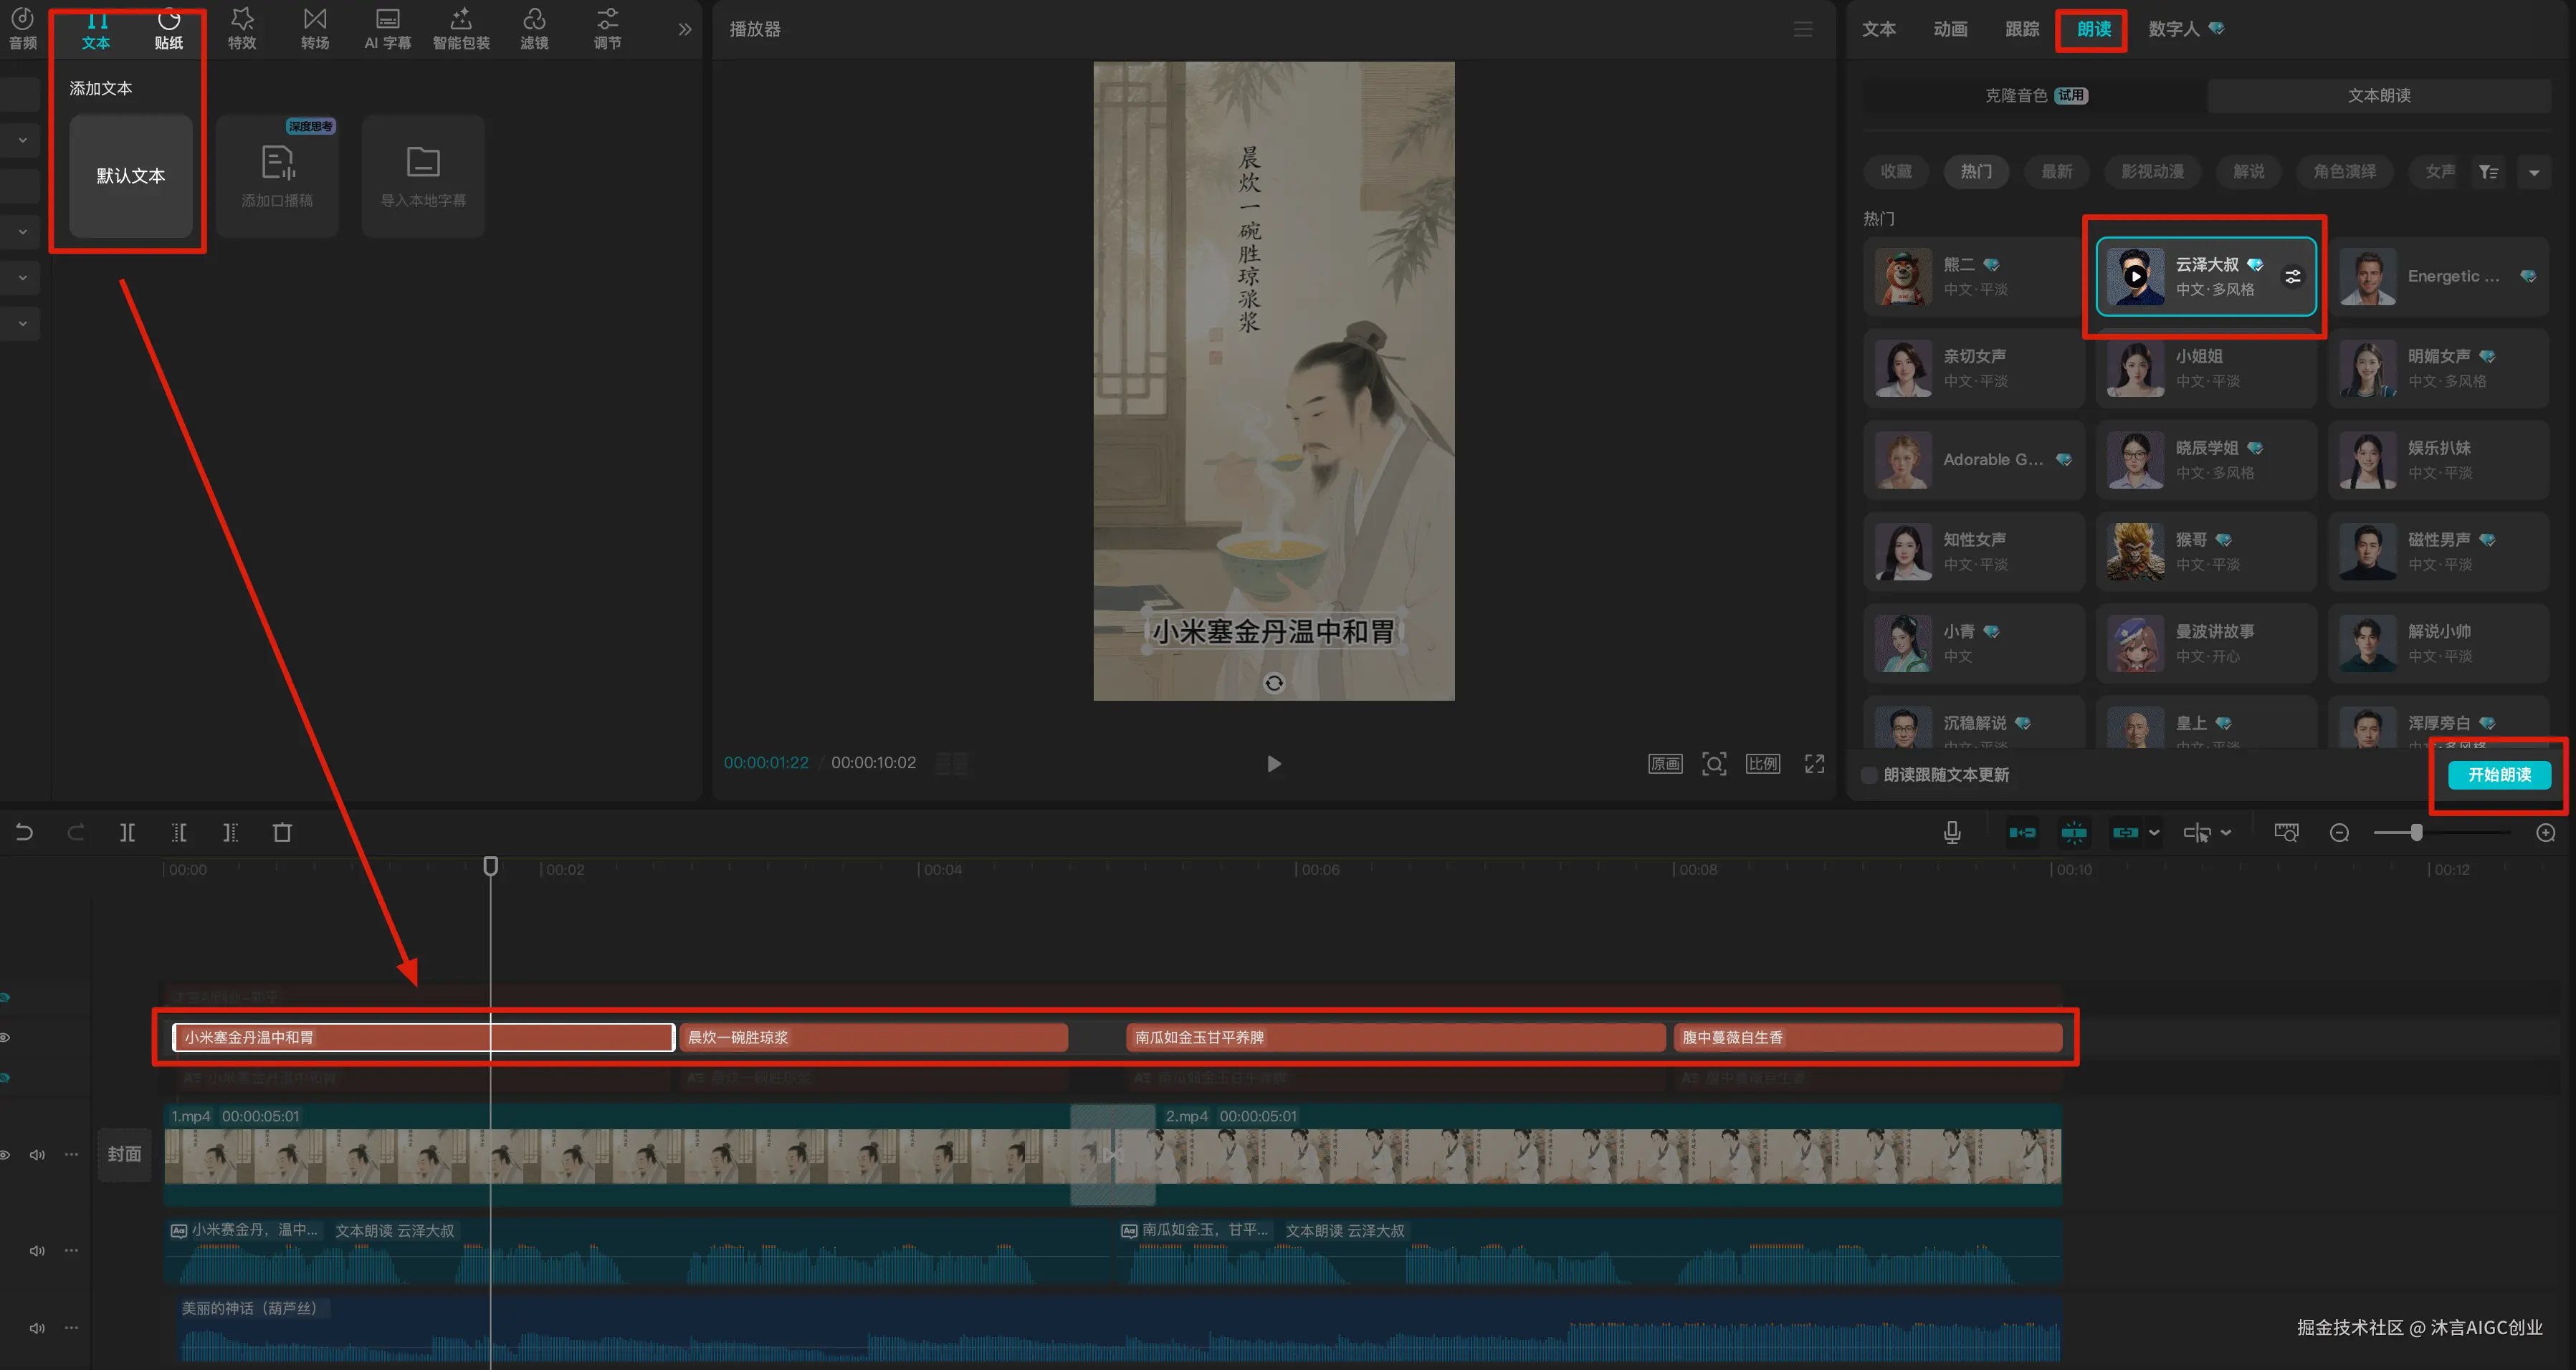Screen dimensions: 2576x1370
Task: Click the fullscreen preview icon
Action: coord(1814,764)
